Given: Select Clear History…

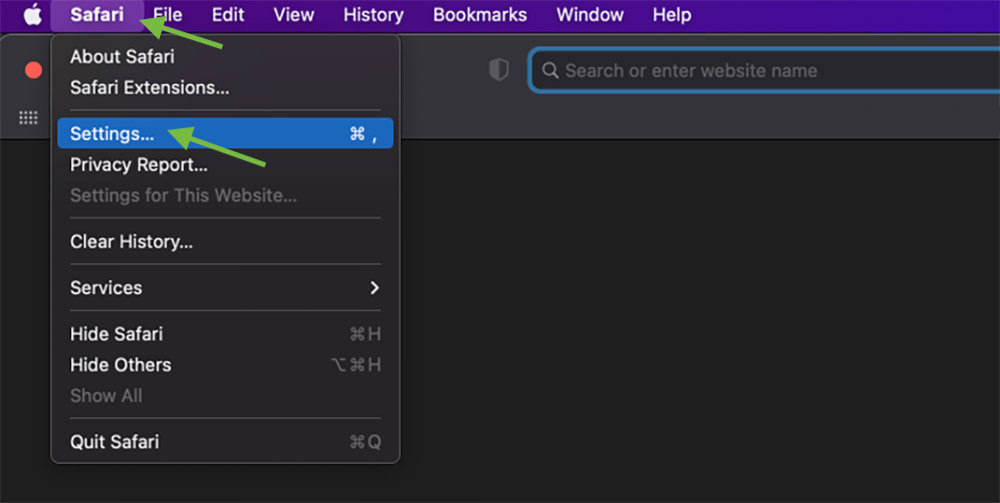Looking at the screenshot, I should coord(225,242).
